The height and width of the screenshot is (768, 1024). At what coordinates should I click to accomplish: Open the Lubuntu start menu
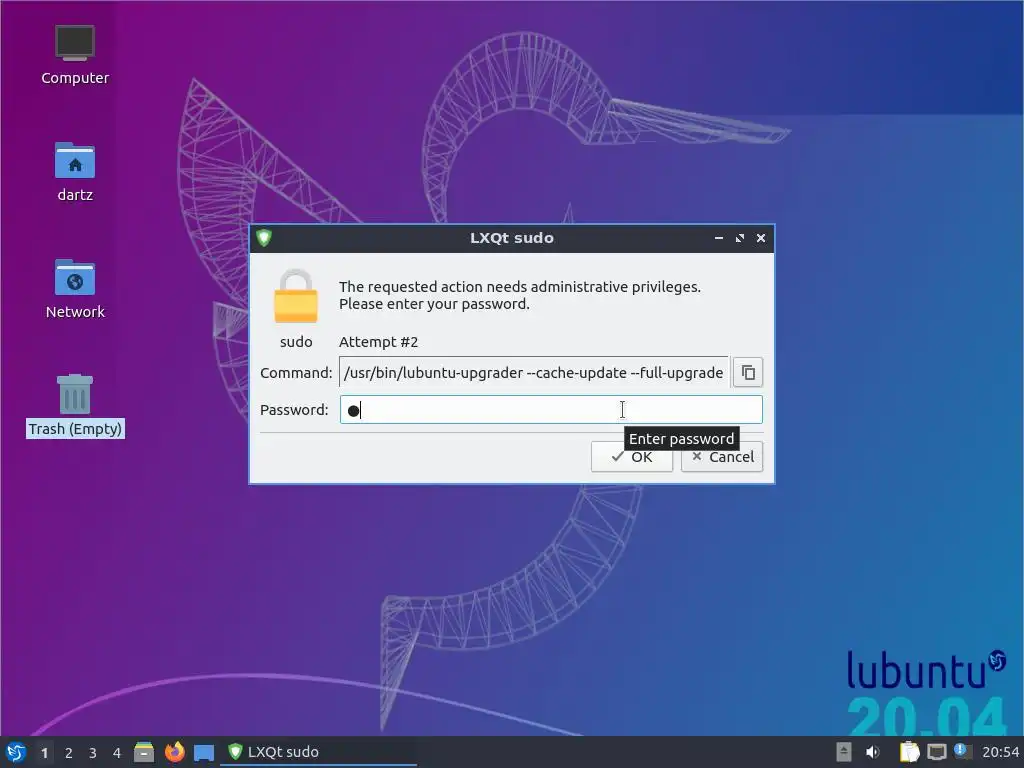click(16, 752)
